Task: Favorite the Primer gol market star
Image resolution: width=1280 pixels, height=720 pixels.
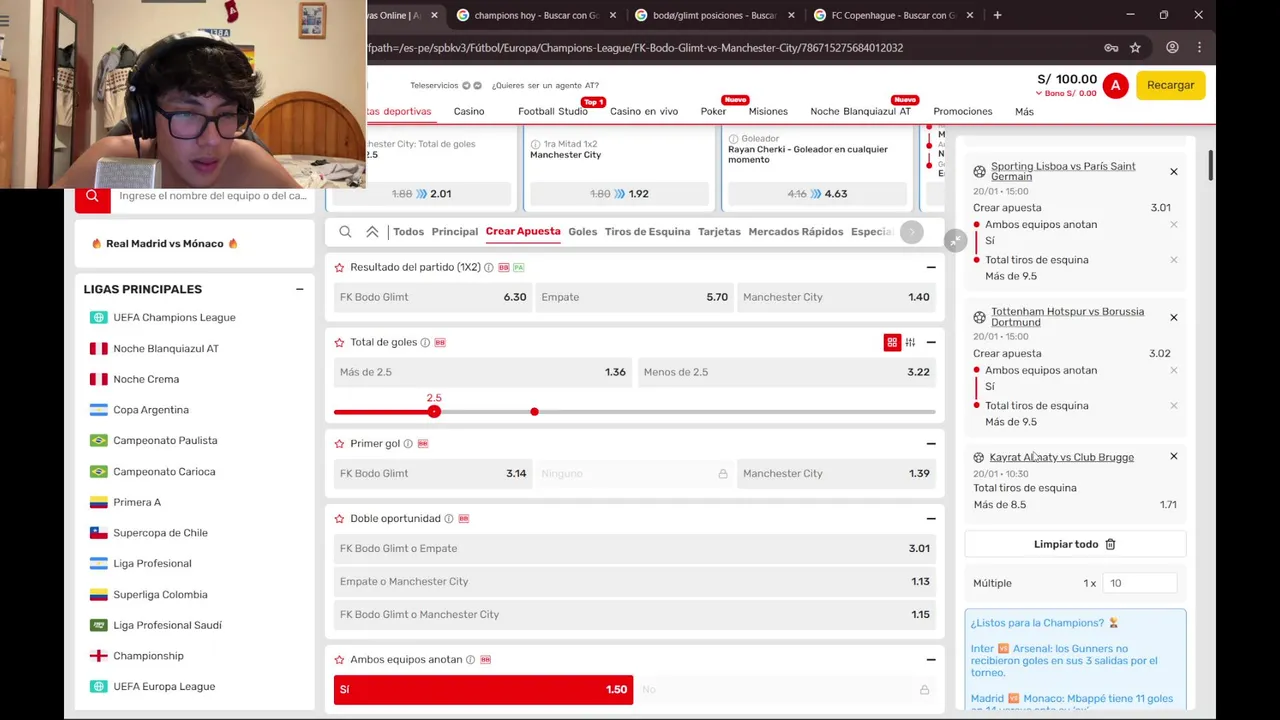Action: click(339, 444)
